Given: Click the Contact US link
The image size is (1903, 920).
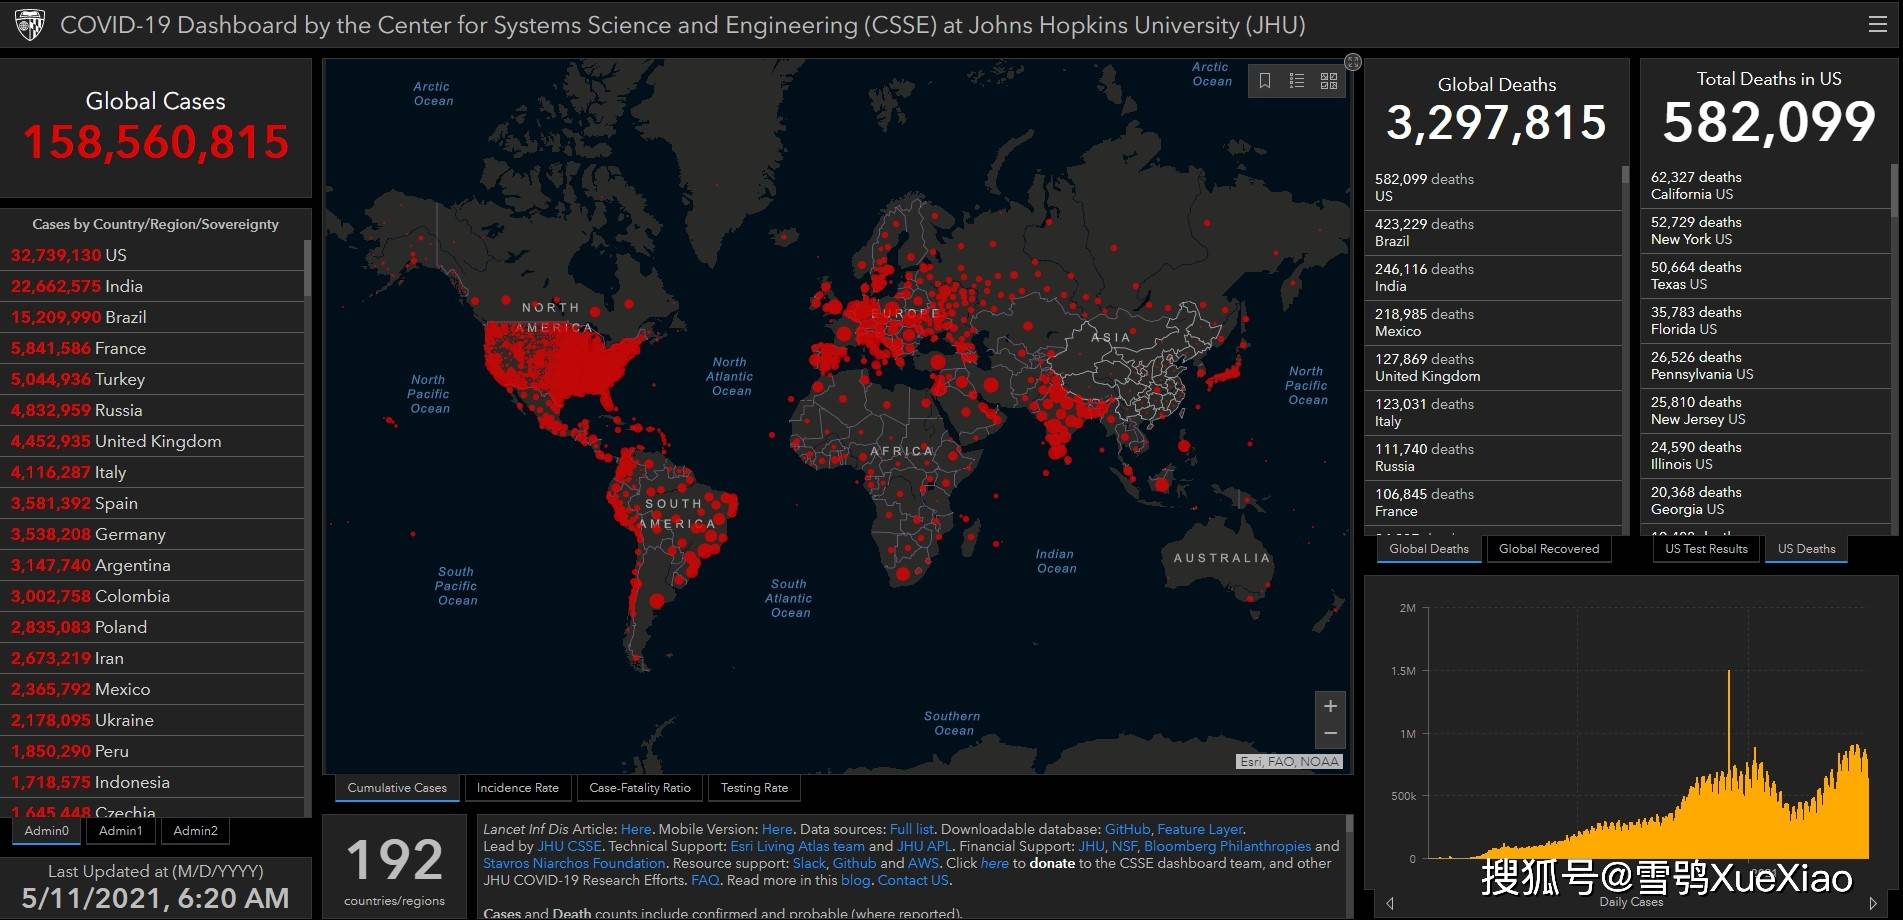Looking at the screenshot, I should point(913,880).
